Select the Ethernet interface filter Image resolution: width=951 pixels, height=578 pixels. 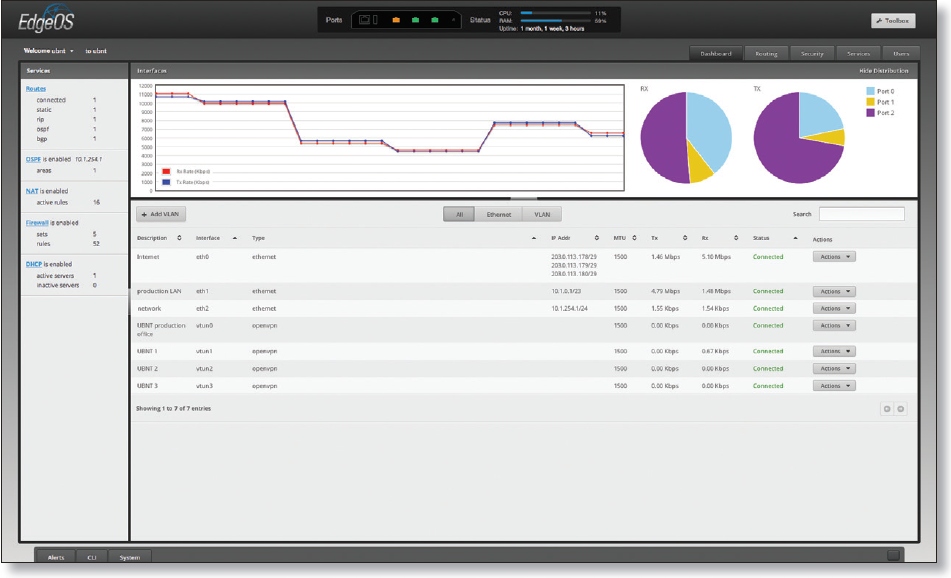pos(499,214)
